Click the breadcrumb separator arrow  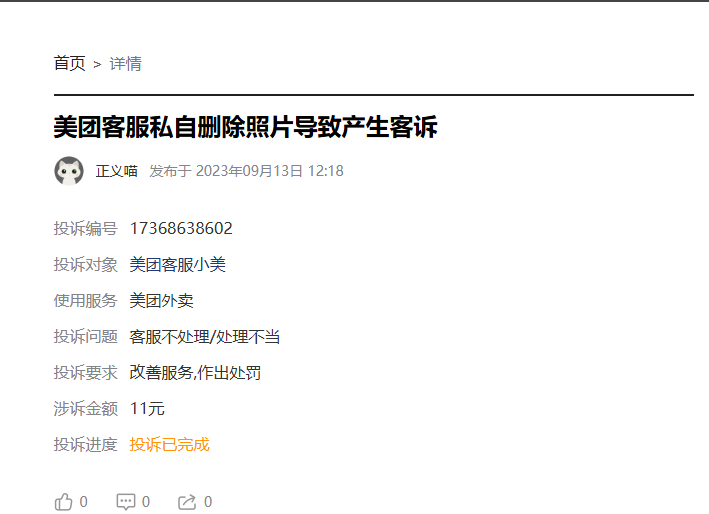pyautogui.click(x=97, y=65)
